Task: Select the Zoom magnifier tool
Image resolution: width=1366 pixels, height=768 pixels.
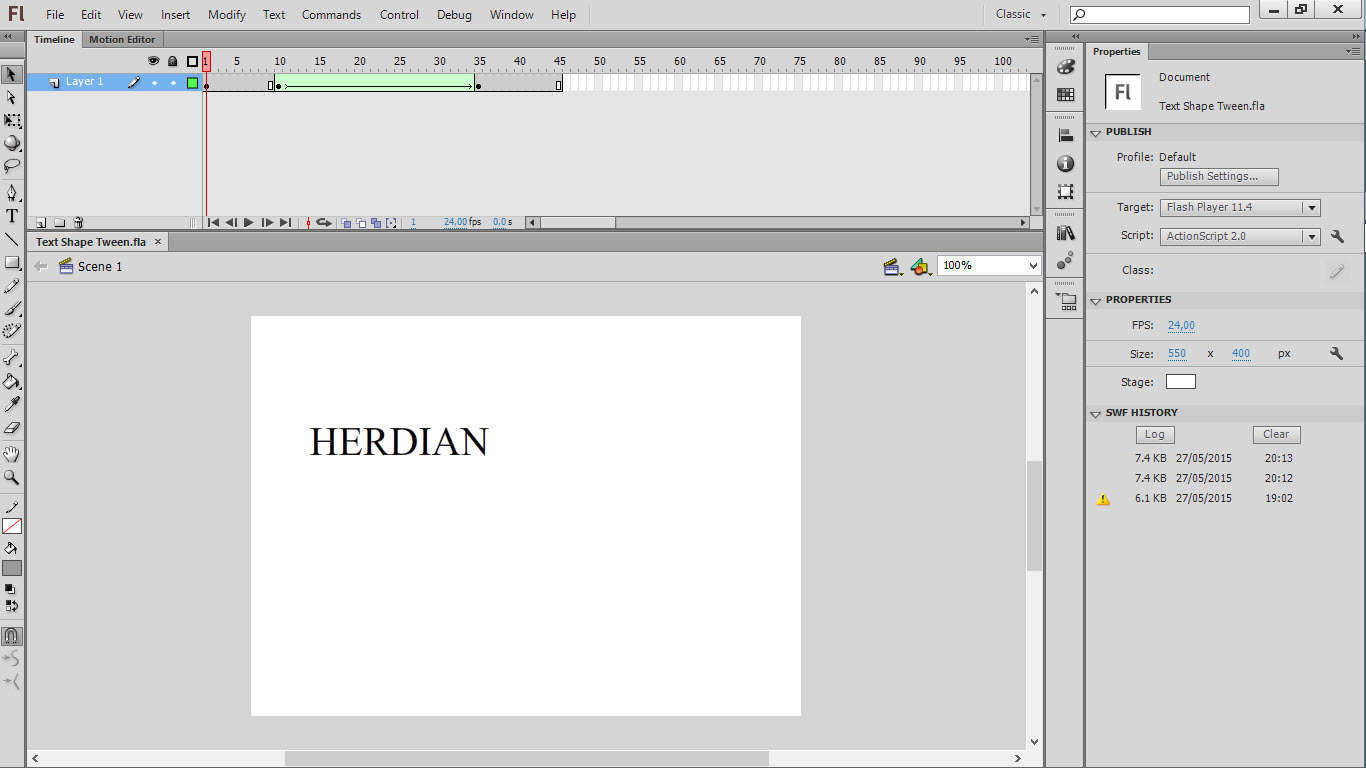Action: click(12, 477)
